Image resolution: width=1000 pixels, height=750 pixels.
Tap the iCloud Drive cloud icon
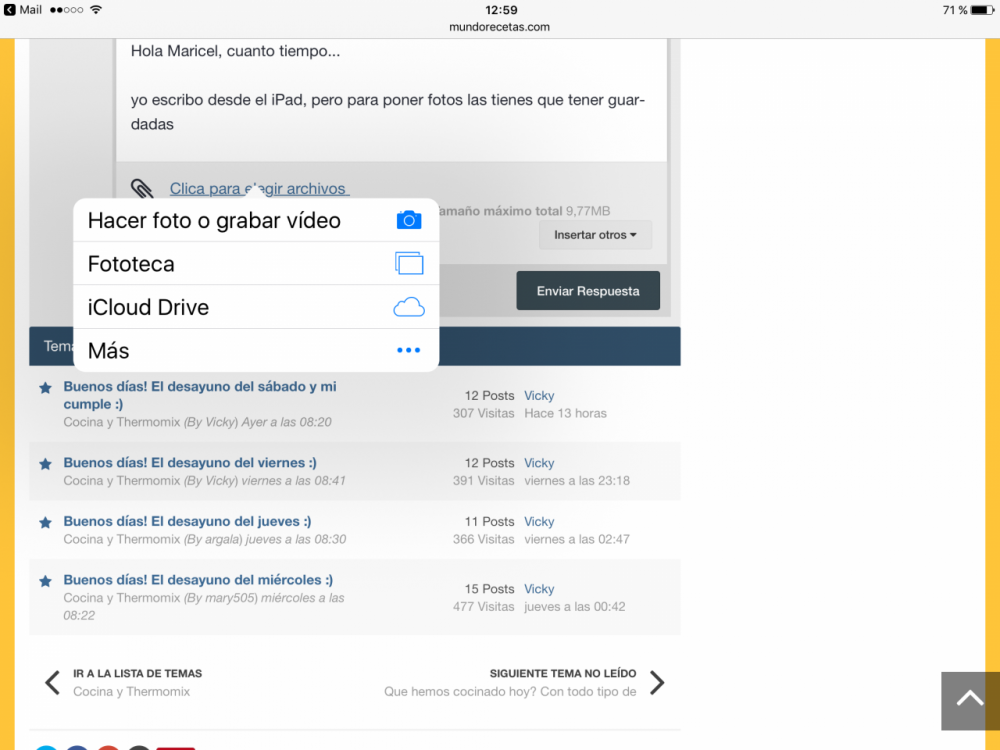click(408, 307)
